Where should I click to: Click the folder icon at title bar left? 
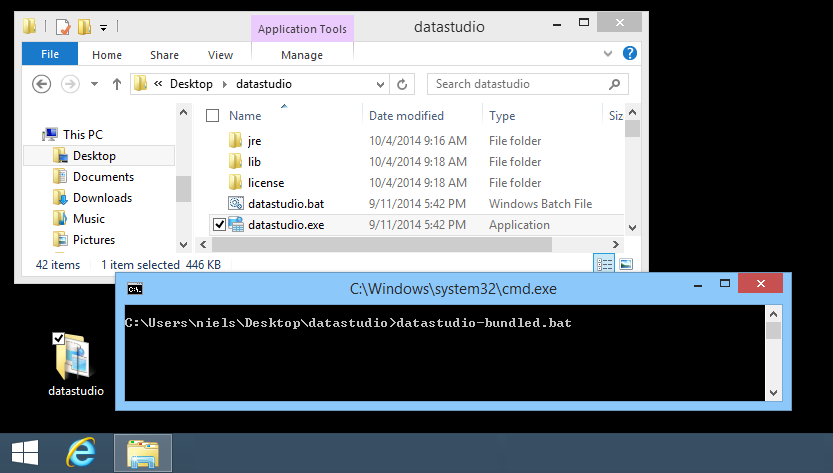[30, 26]
